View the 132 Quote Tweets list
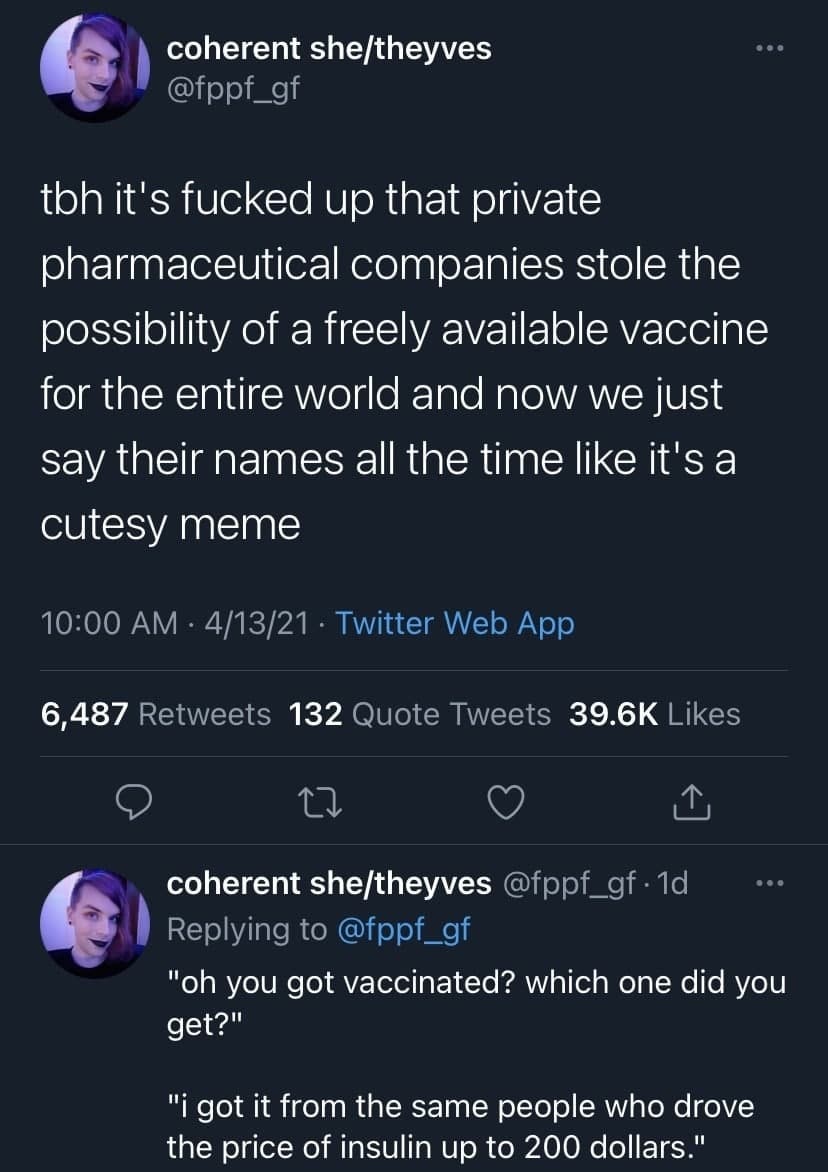This screenshot has width=828, height=1172. point(419,714)
